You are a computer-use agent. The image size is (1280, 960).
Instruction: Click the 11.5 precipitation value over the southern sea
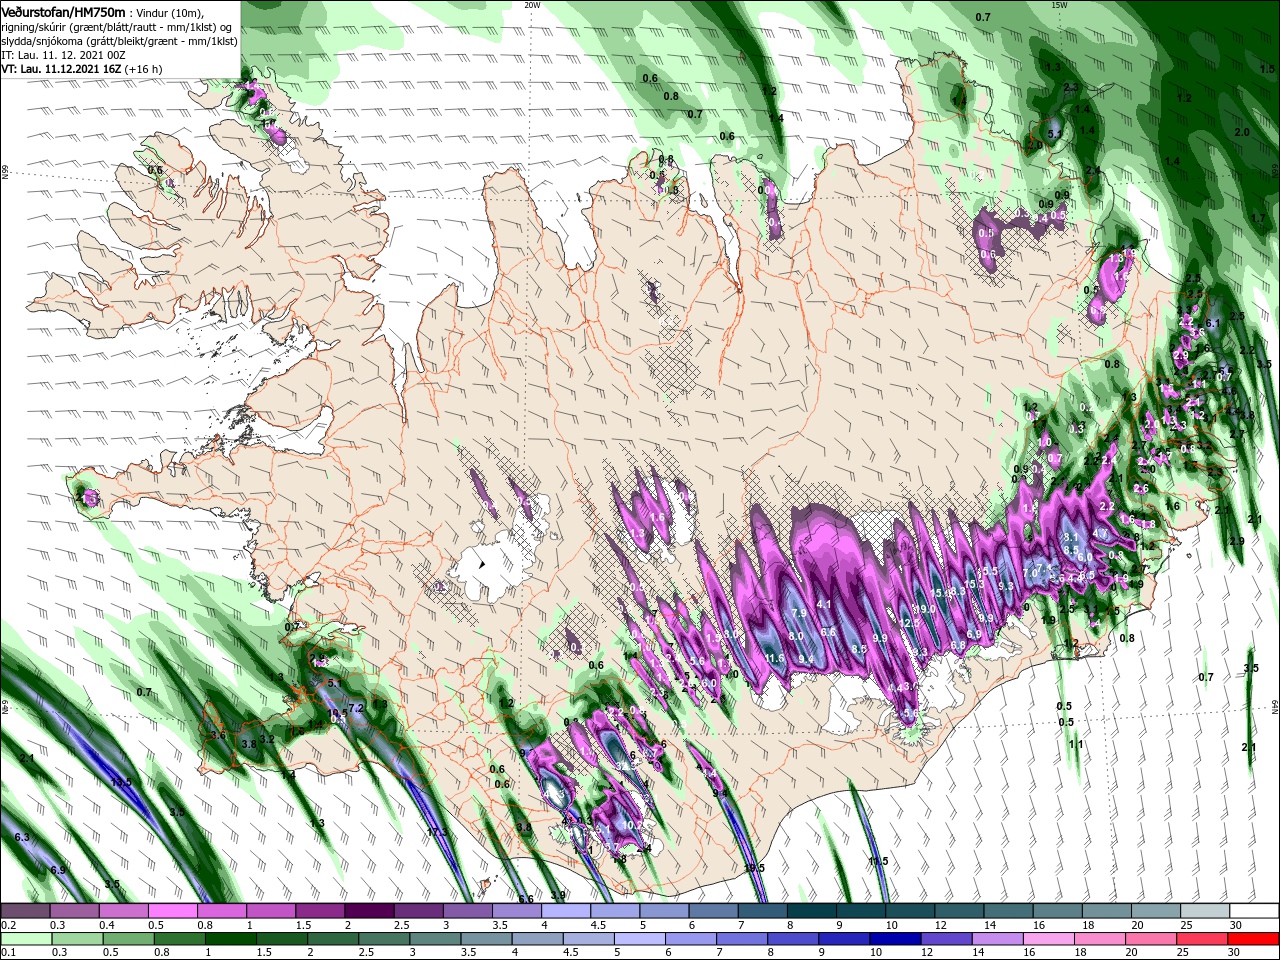point(878,861)
